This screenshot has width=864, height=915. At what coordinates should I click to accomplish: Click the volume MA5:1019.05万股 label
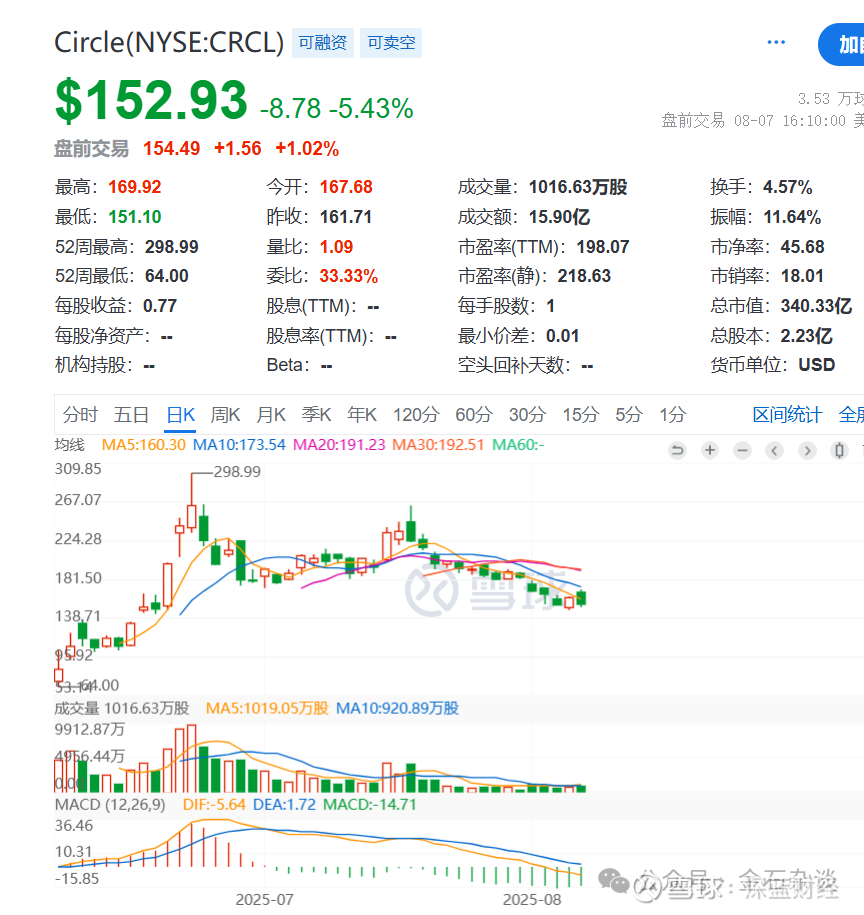(267, 708)
